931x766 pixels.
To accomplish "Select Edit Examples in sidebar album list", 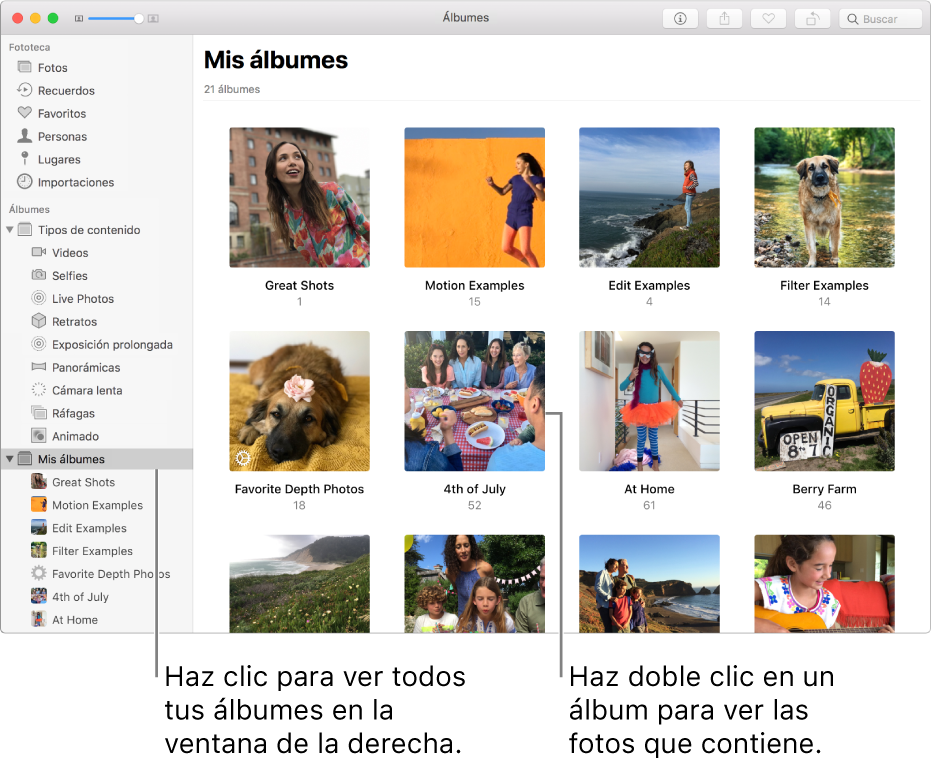I will pyautogui.click(x=89, y=529).
